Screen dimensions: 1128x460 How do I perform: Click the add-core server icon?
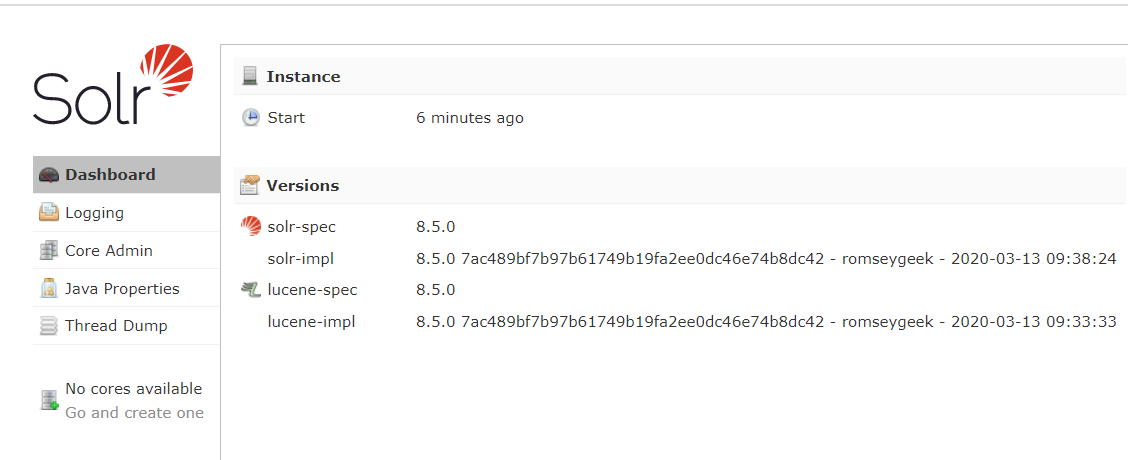(49, 400)
